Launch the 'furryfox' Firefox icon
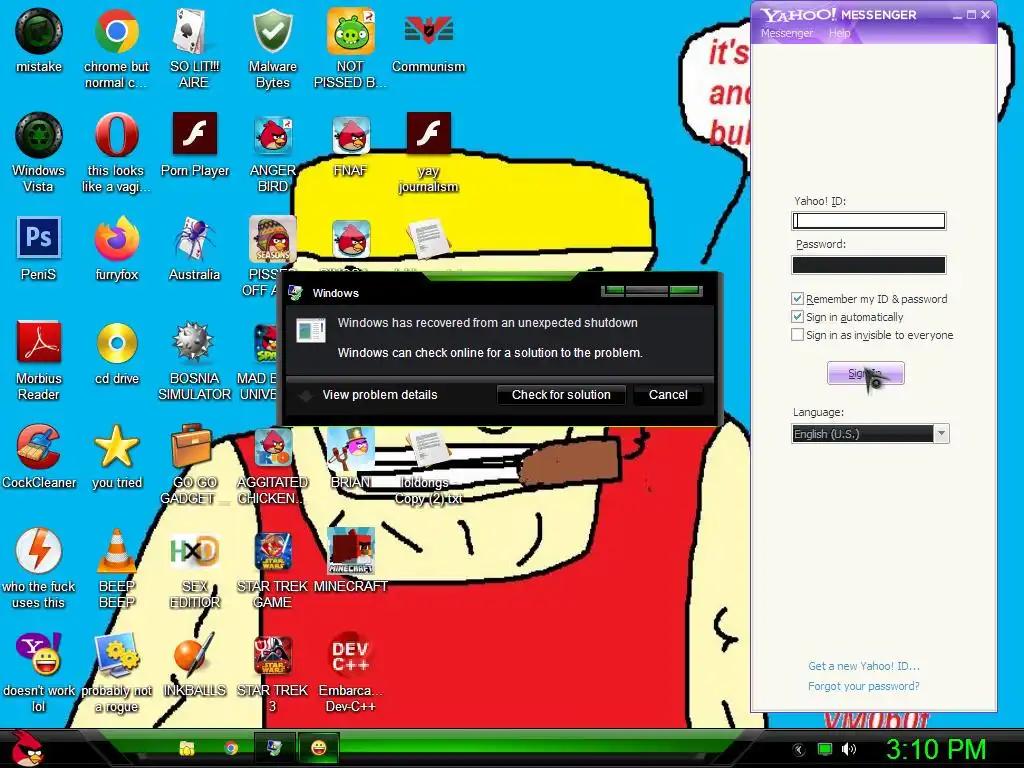Image resolution: width=1024 pixels, height=768 pixels. [116, 239]
